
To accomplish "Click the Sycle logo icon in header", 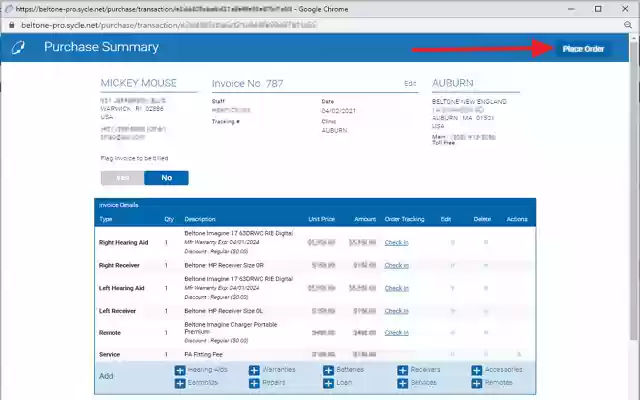I will [x=18, y=47].
